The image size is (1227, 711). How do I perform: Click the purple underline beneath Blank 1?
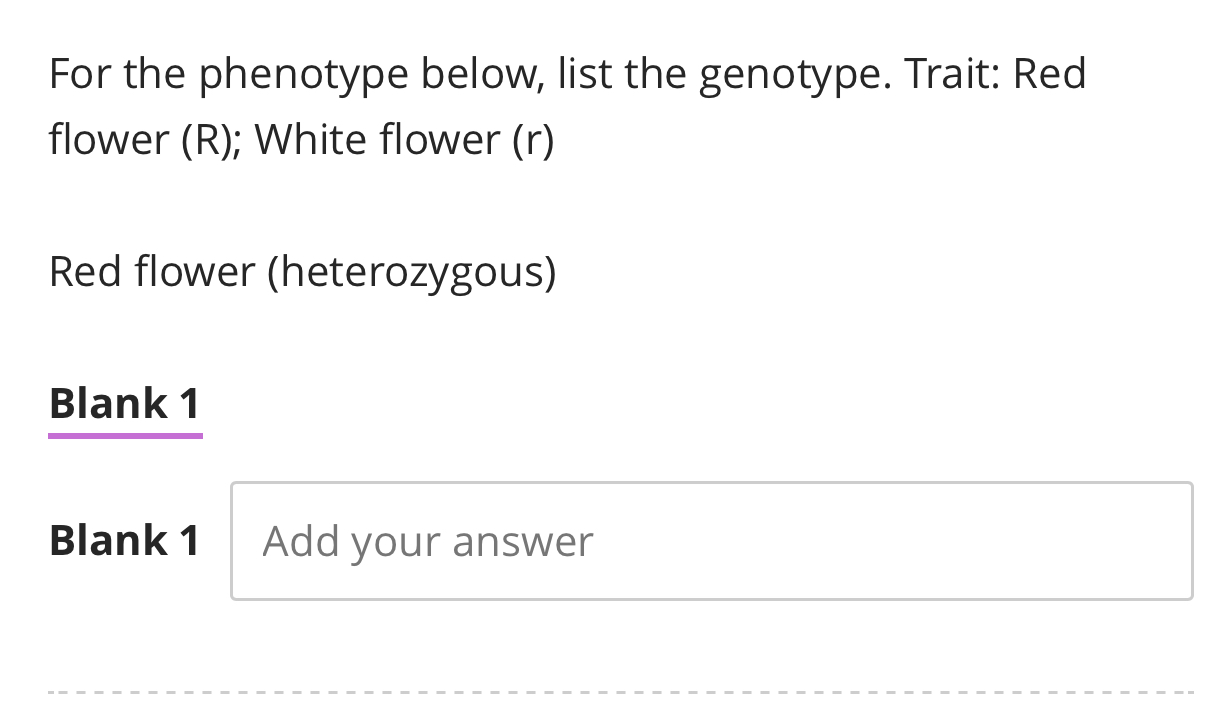(x=124, y=434)
